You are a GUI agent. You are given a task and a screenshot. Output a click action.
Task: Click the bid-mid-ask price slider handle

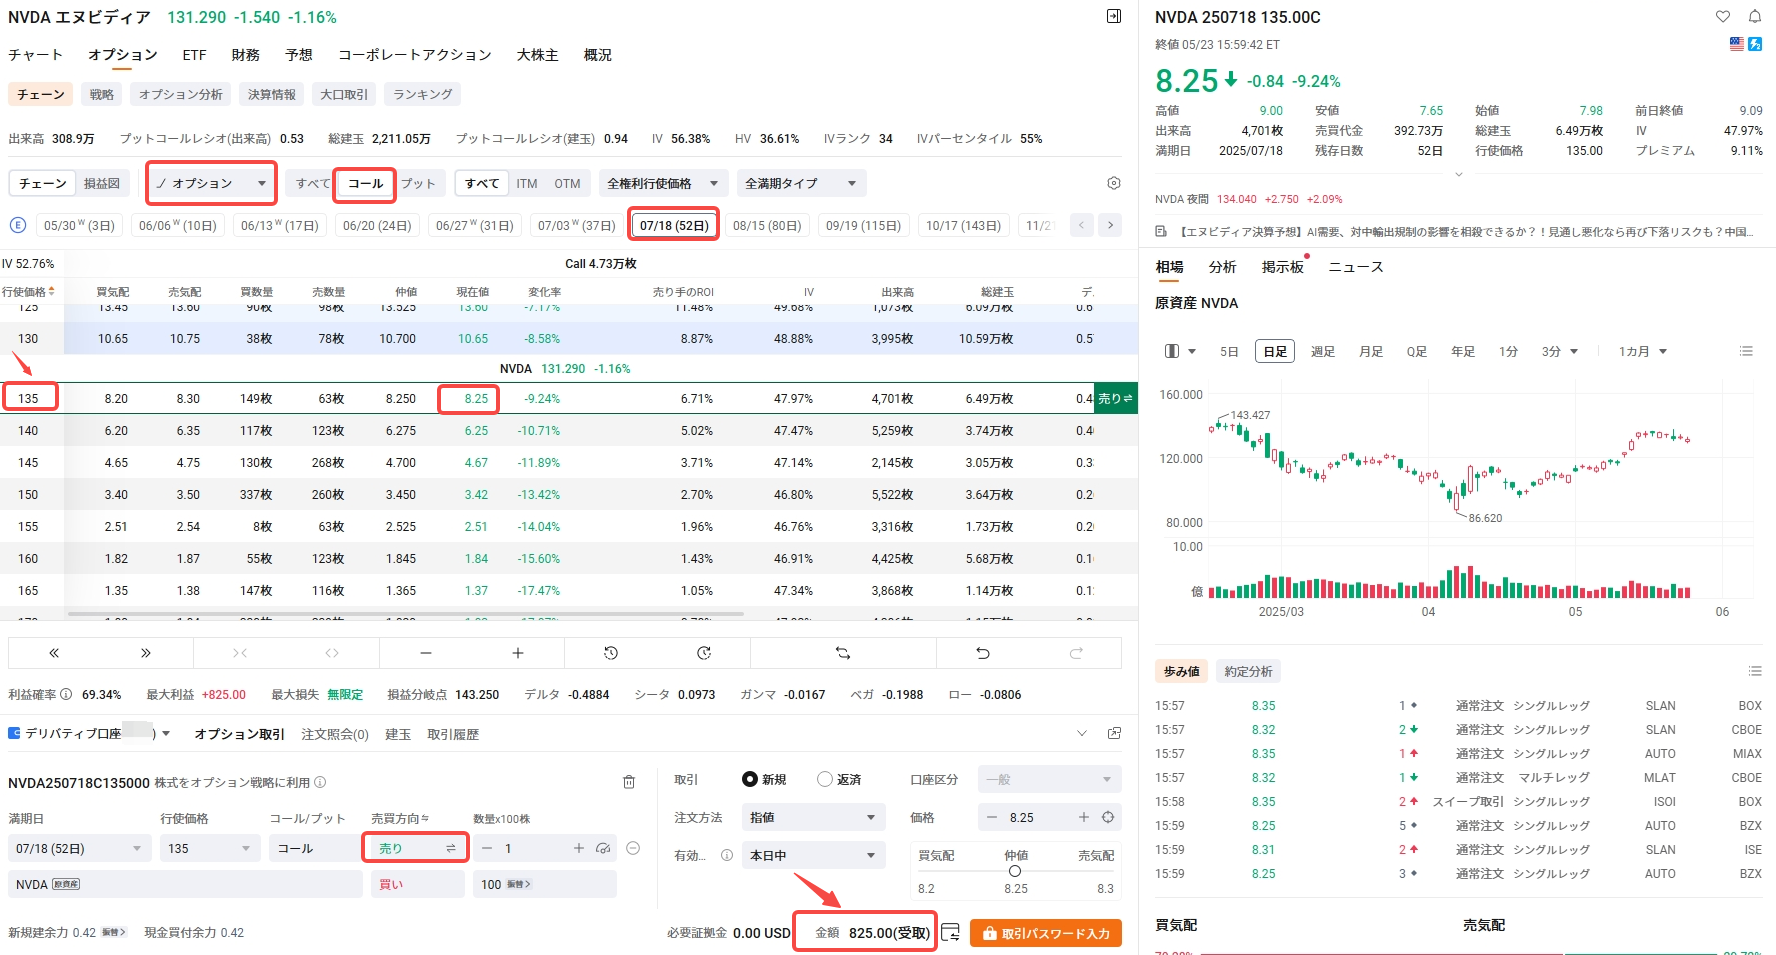coord(1015,871)
